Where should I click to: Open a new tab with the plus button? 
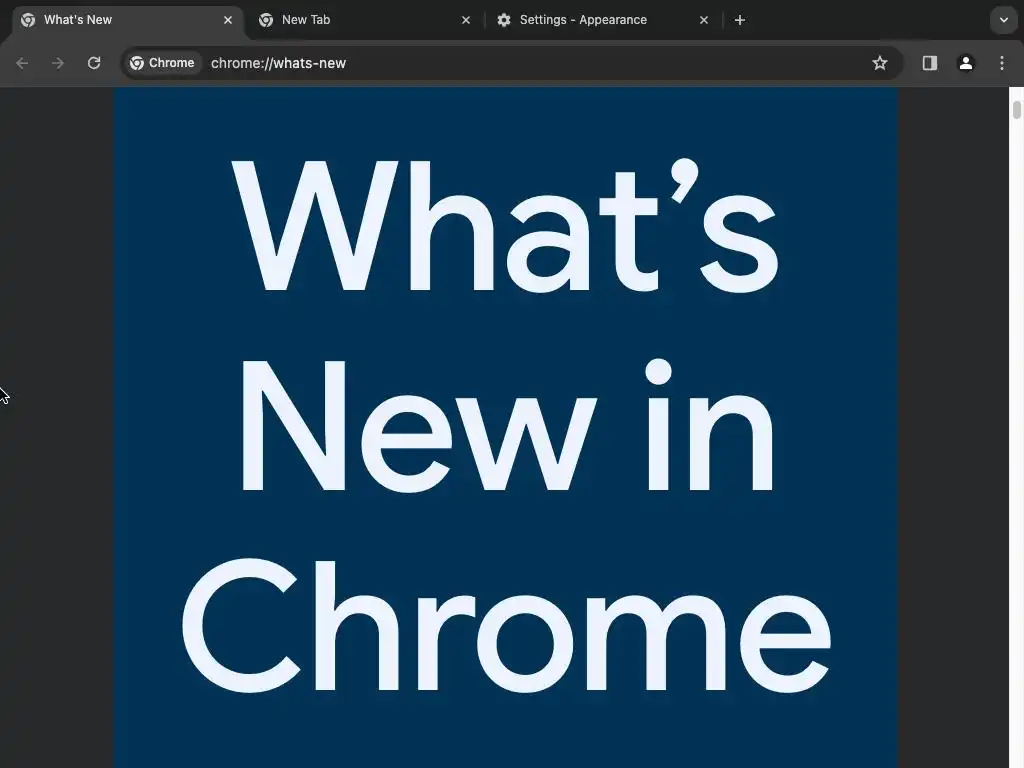tap(739, 20)
